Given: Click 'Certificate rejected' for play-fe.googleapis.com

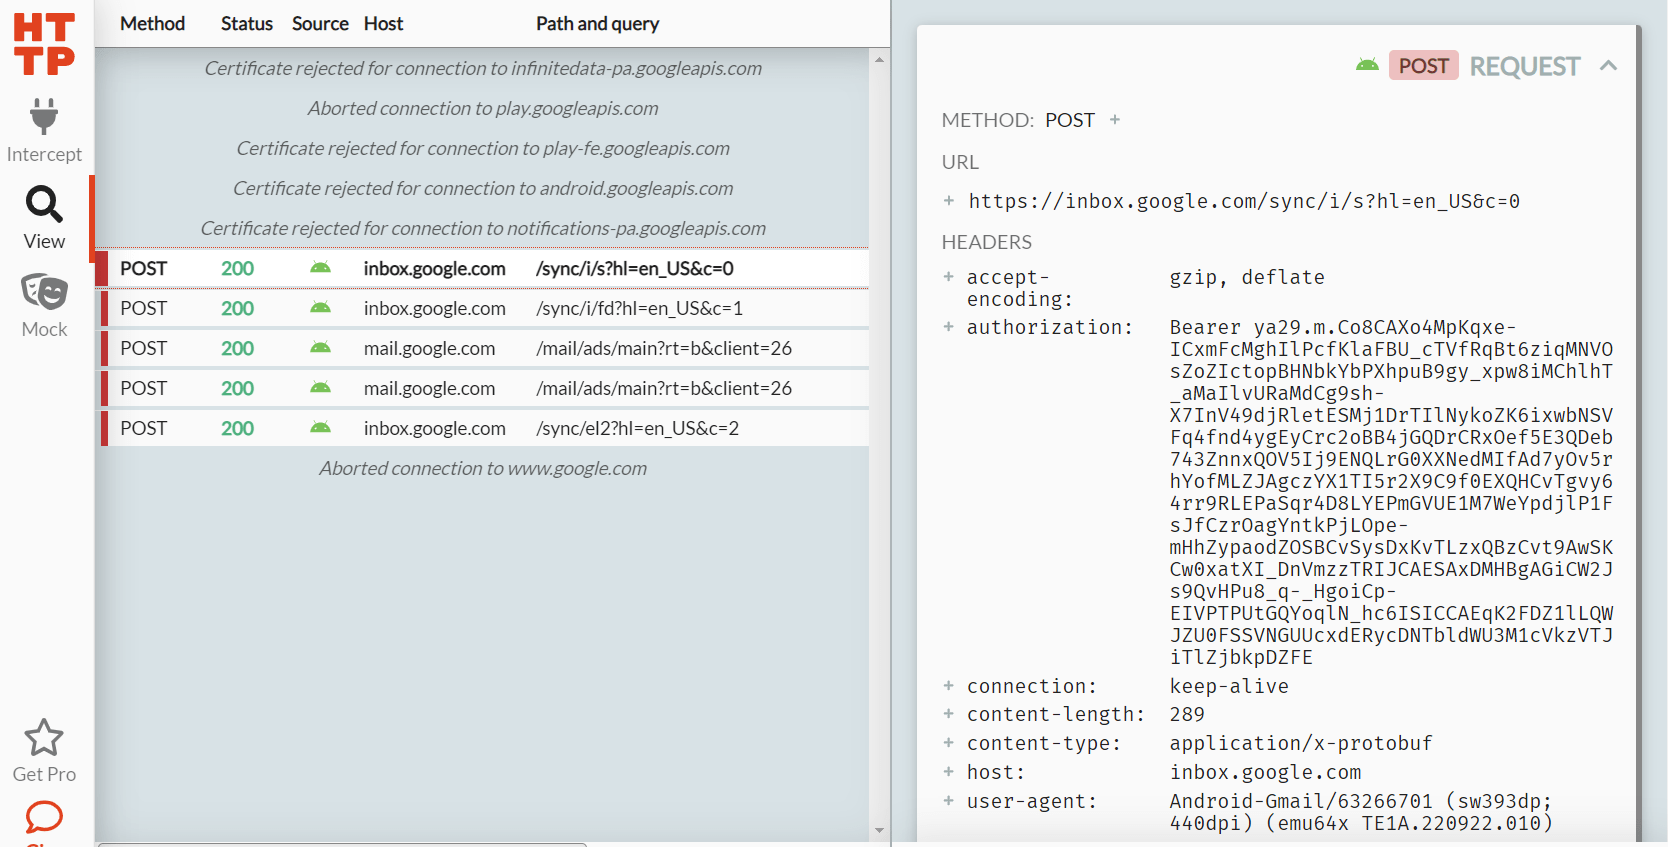Looking at the screenshot, I should pos(482,148).
